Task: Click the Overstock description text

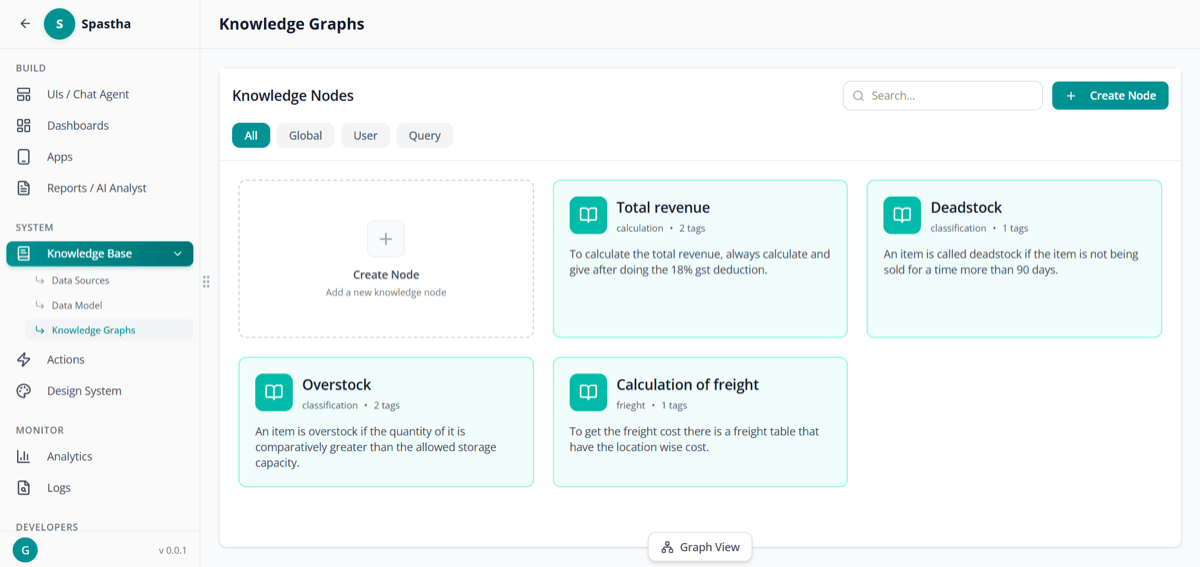Action: tap(376, 447)
